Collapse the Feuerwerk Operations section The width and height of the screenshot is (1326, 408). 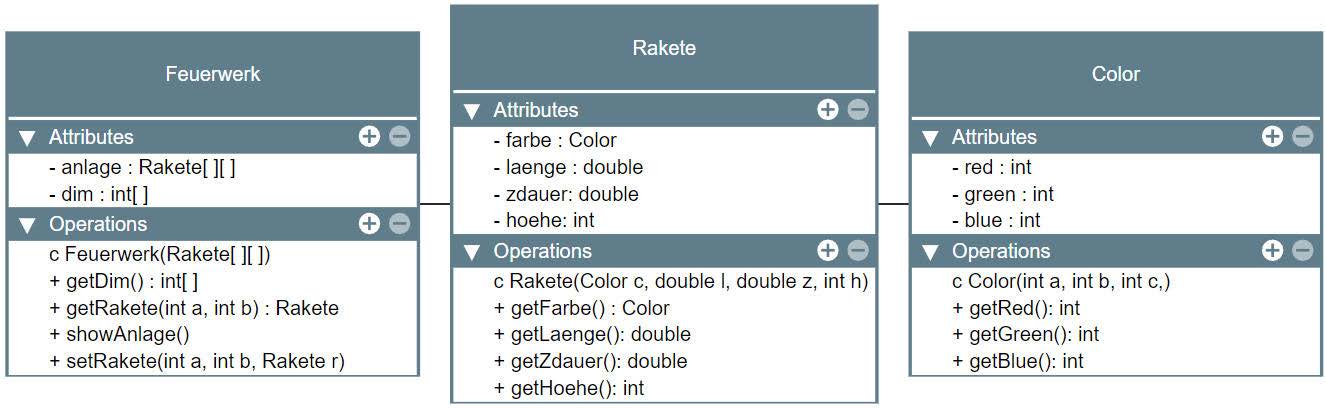coord(28,225)
